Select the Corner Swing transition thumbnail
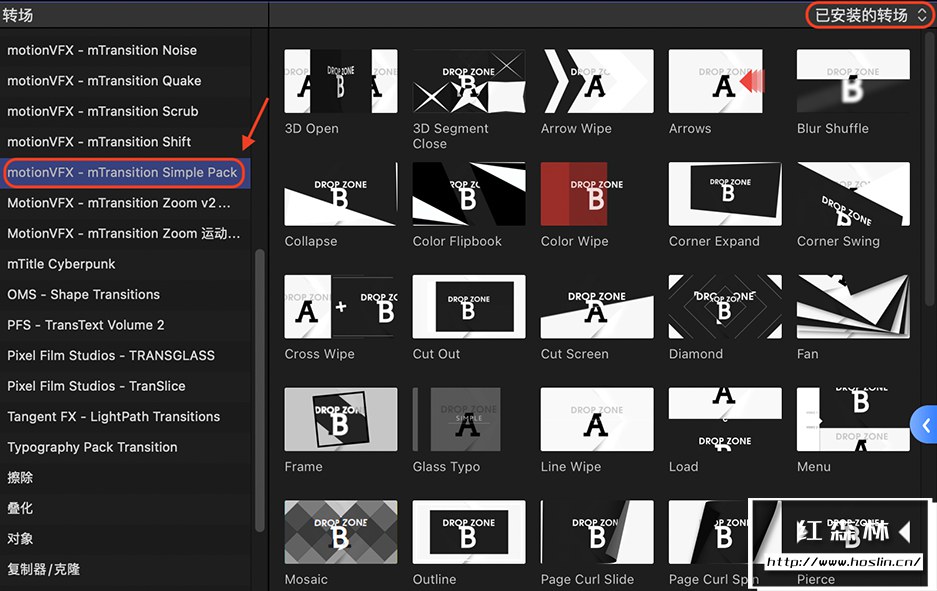This screenshot has height=591, width=937. click(853, 194)
